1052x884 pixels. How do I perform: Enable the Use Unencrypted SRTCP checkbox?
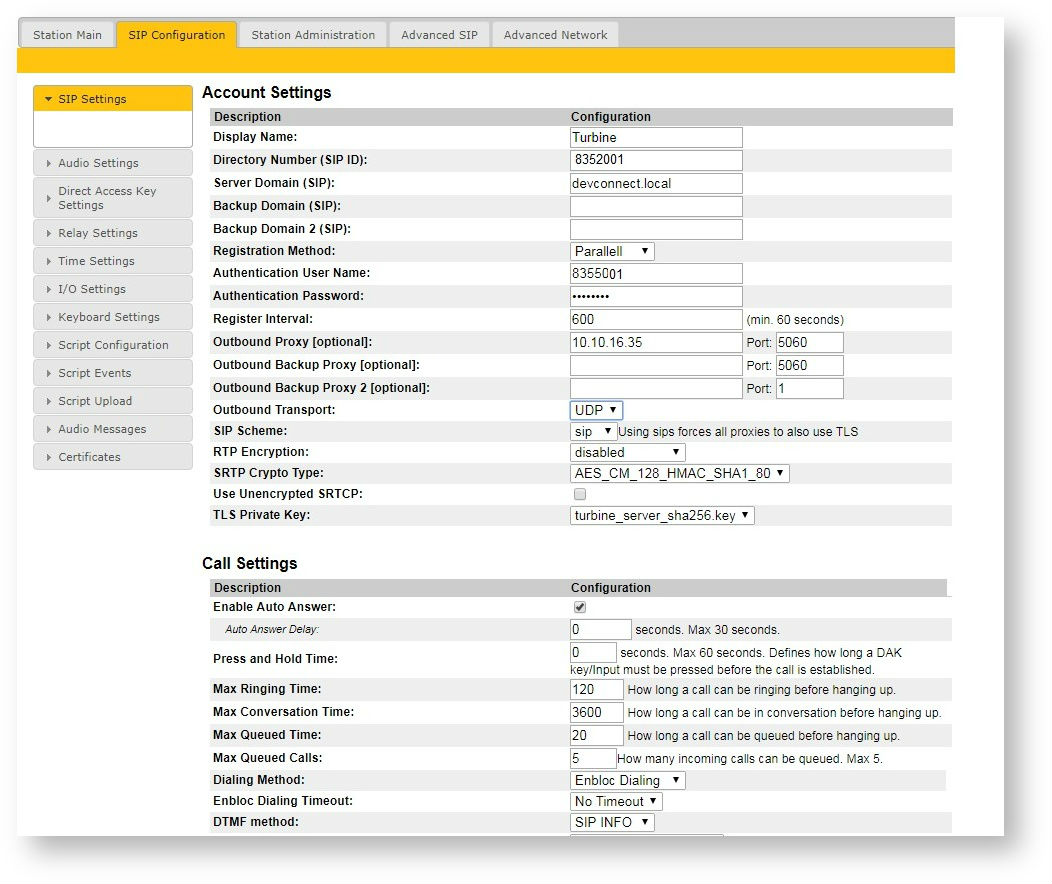point(580,494)
